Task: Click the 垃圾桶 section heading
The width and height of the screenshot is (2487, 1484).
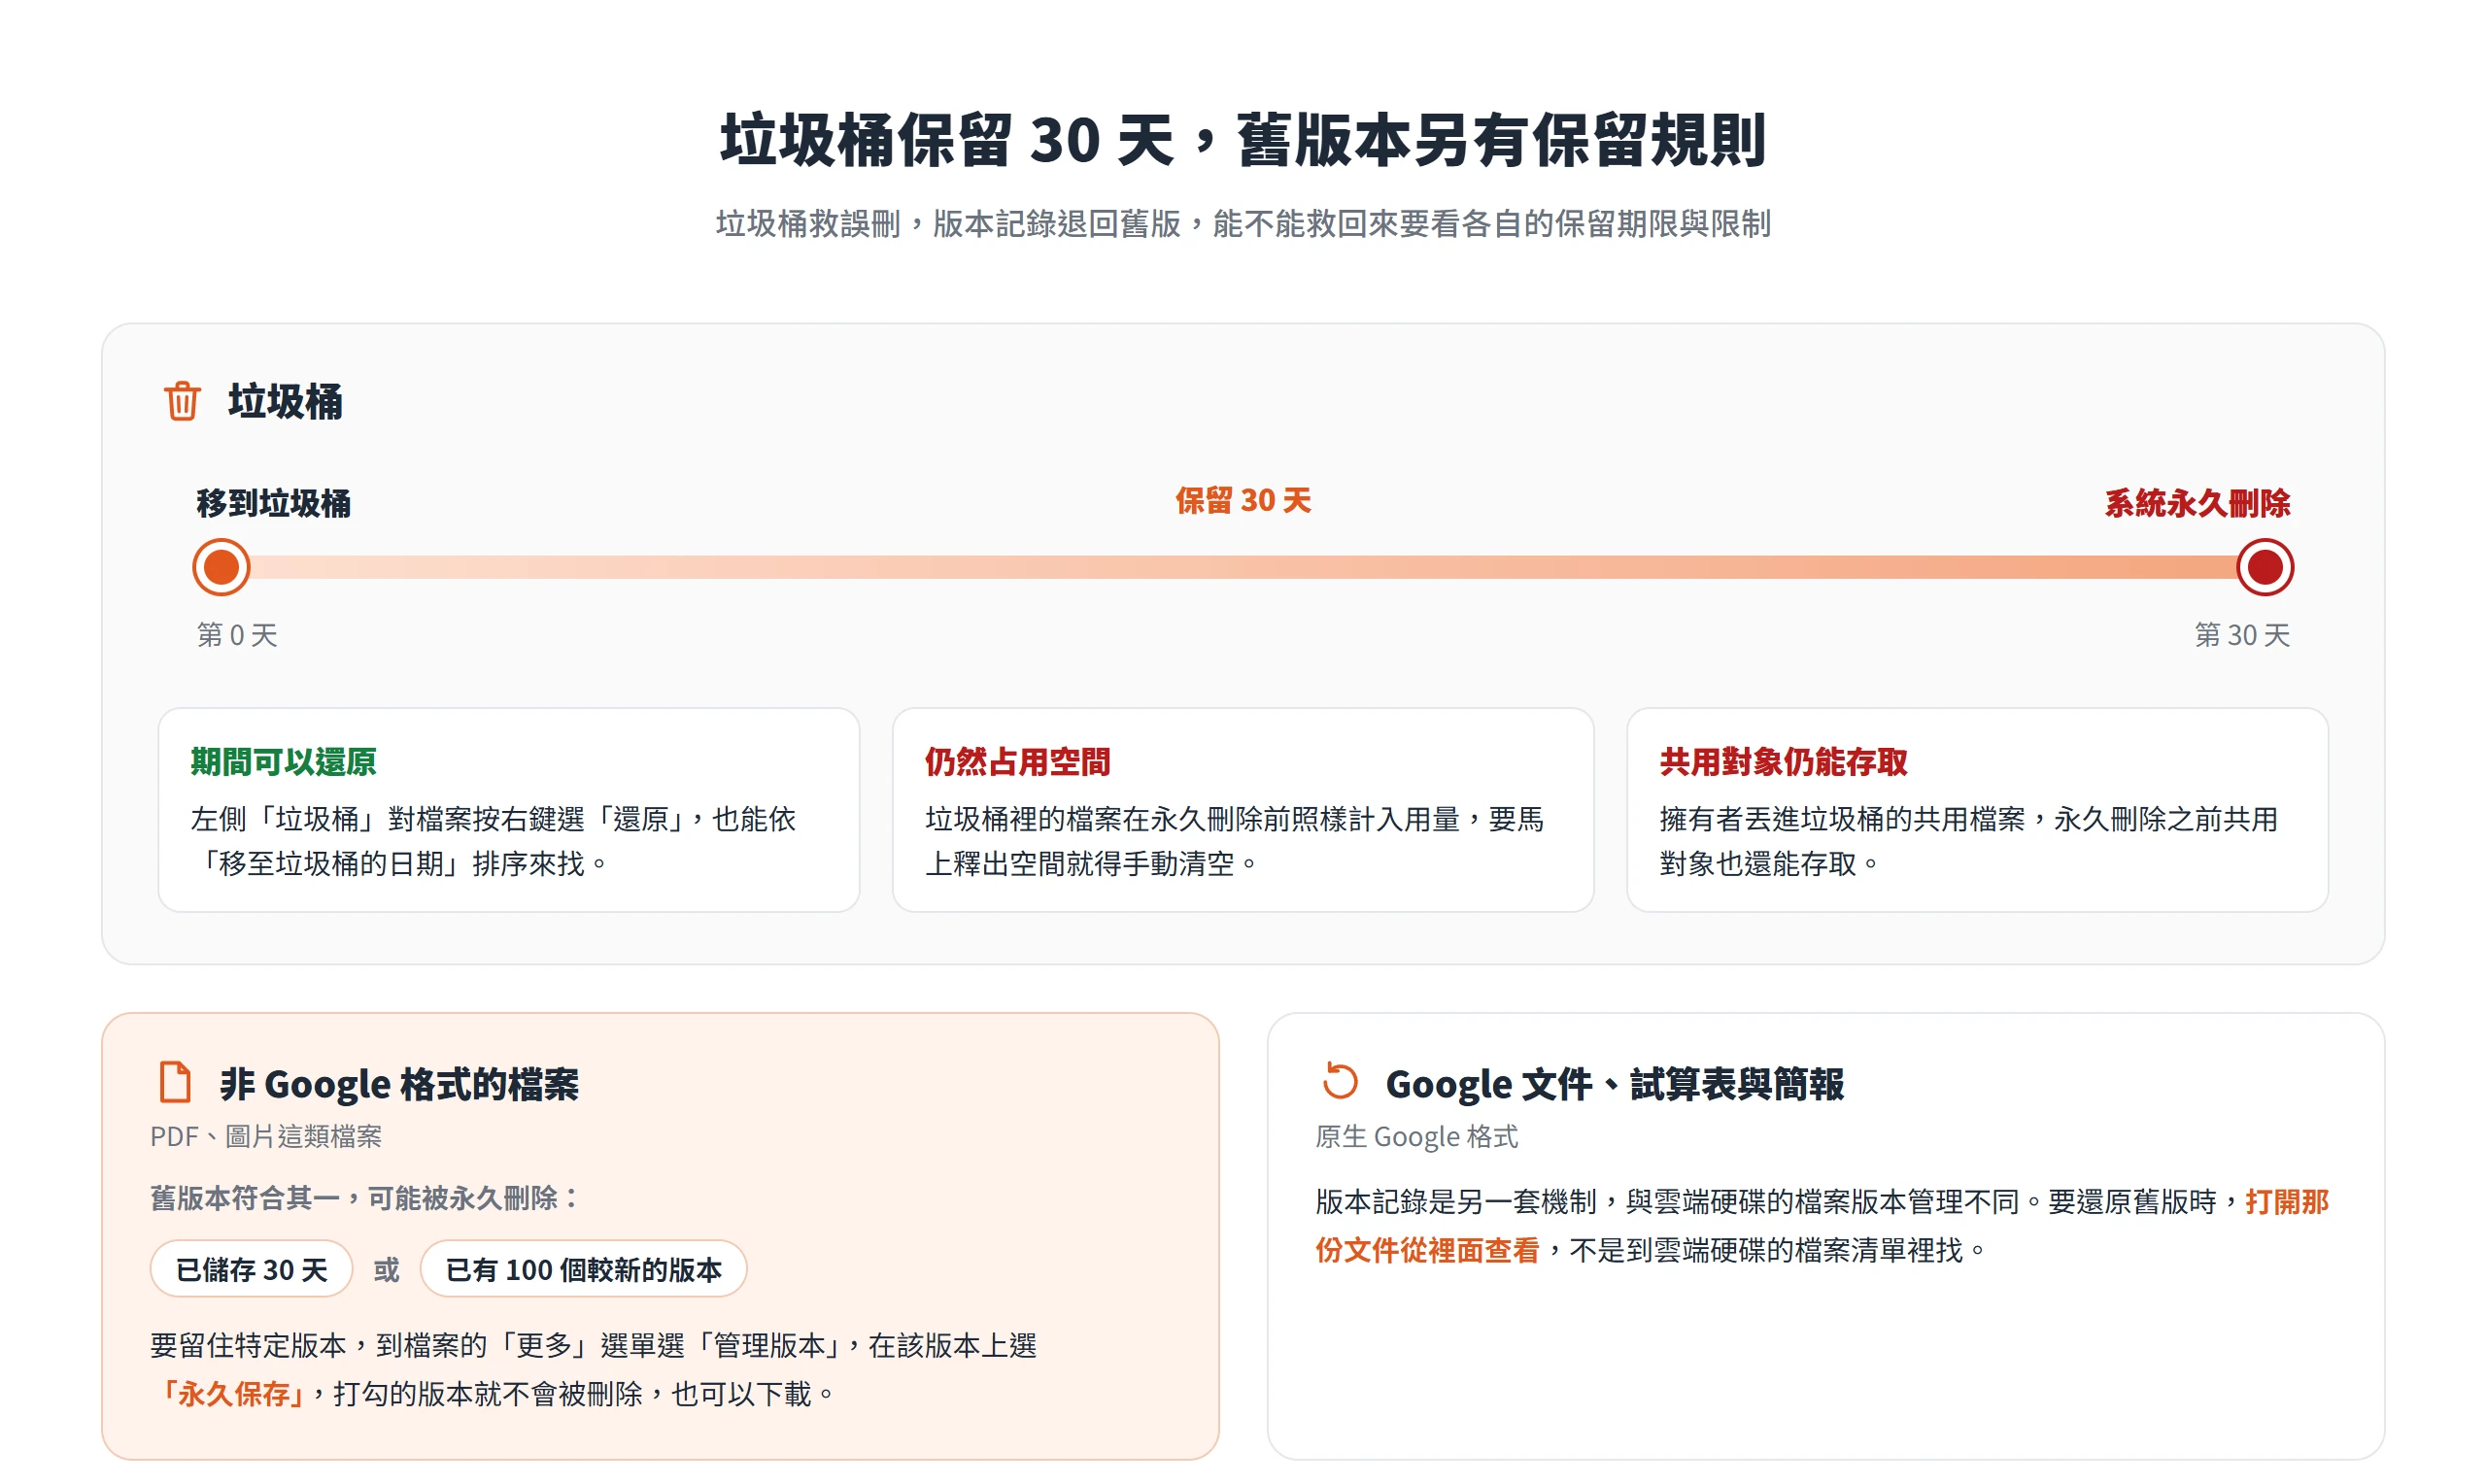Action: point(285,401)
